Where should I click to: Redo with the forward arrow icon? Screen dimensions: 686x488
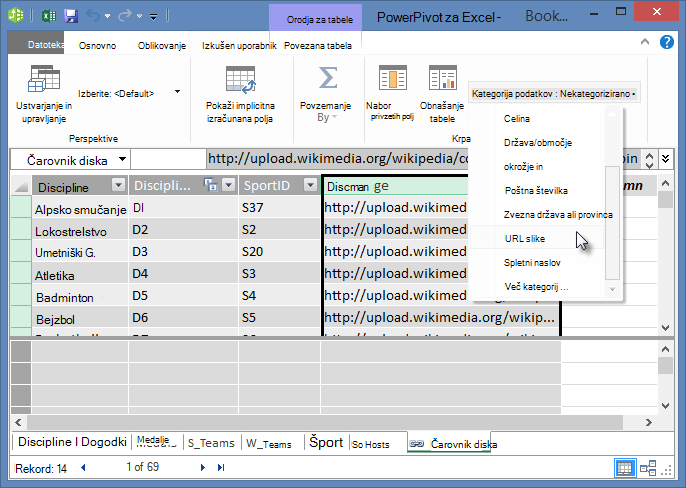125,16
